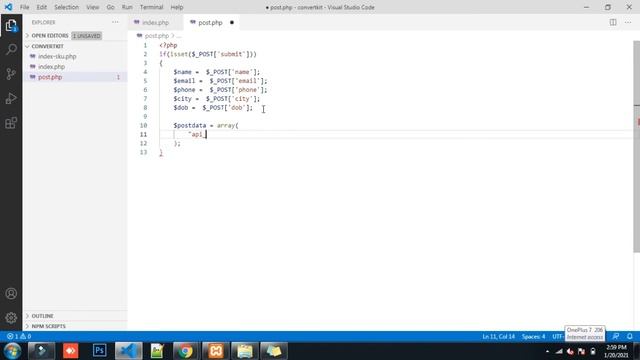
Task: Open the Terminal menu
Action: coord(151,7)
